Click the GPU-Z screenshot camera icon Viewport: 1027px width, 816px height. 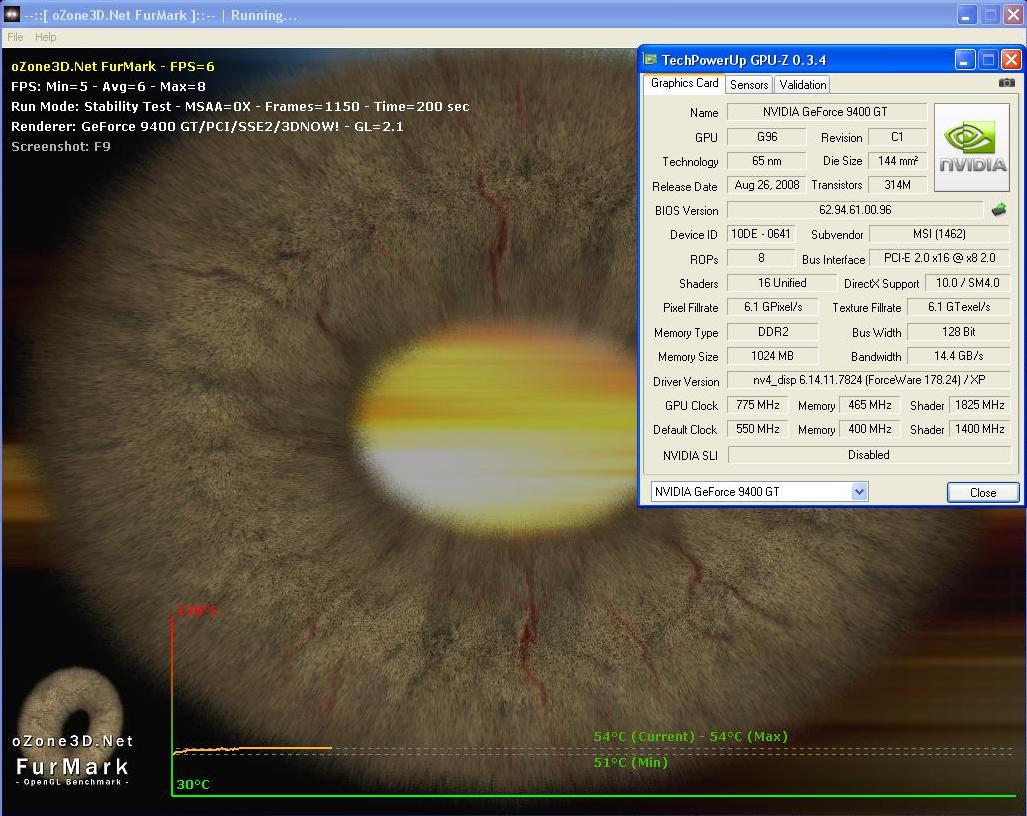point(1006,83)
